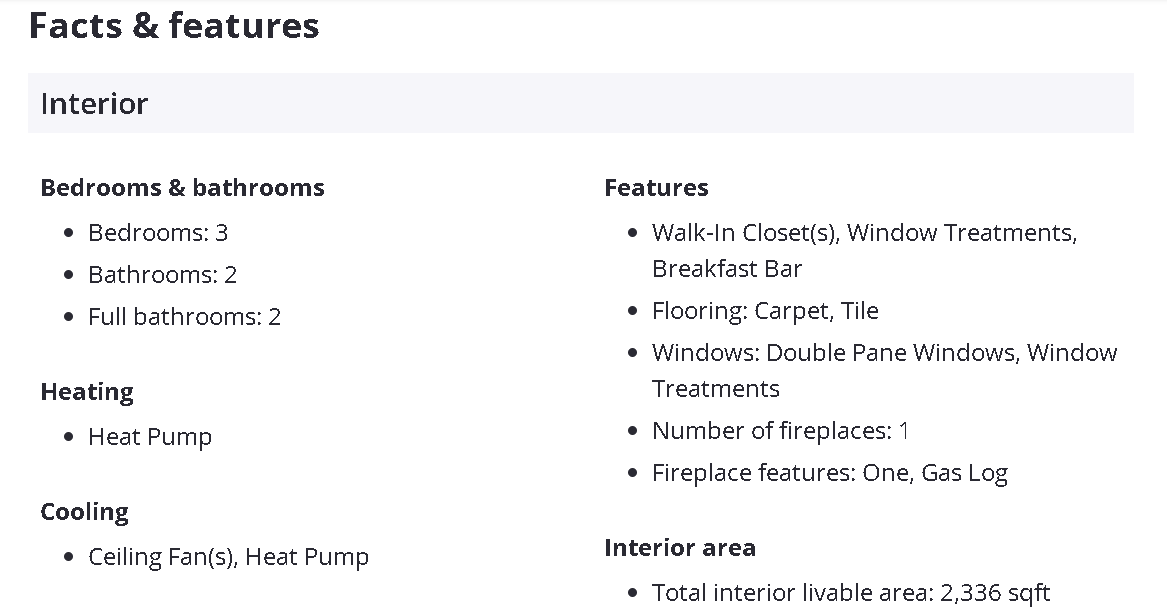The image size is (1167, 613).
Task: Click the Interior area subheading
Action: point(680,548)
